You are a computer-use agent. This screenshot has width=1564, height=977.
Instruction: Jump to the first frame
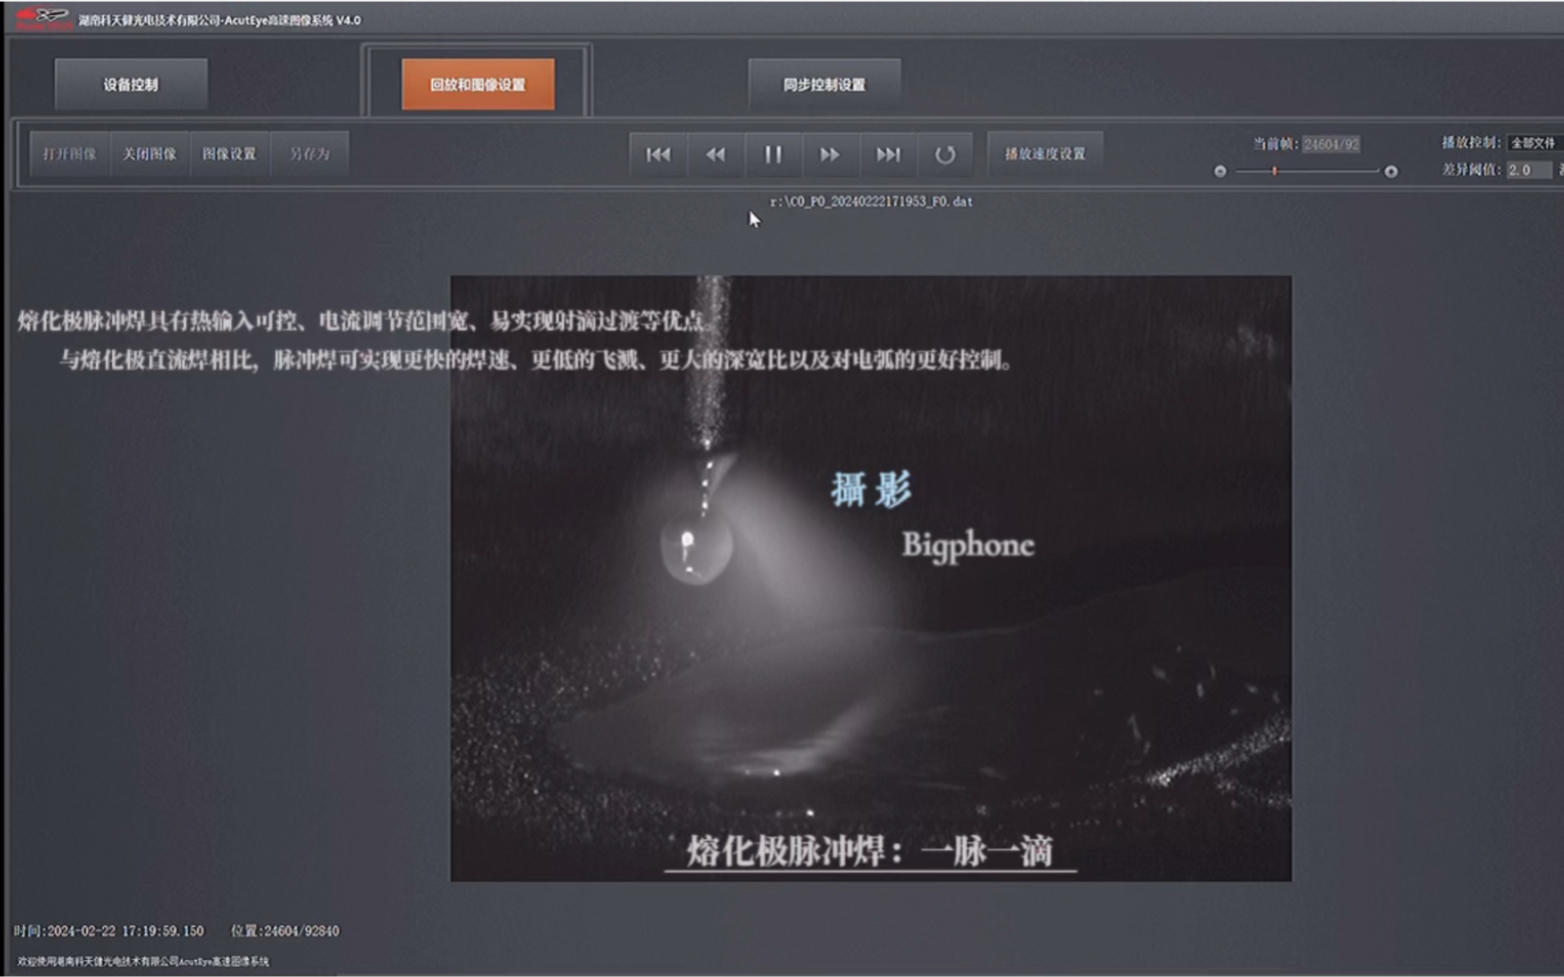[657, 153]
